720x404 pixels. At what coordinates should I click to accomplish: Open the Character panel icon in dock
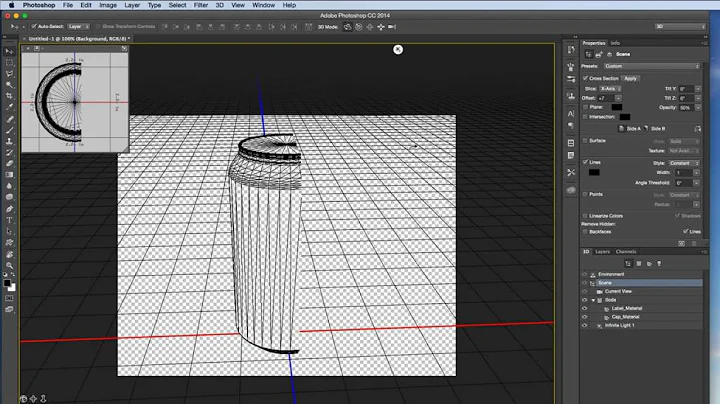tap(571, 113)
